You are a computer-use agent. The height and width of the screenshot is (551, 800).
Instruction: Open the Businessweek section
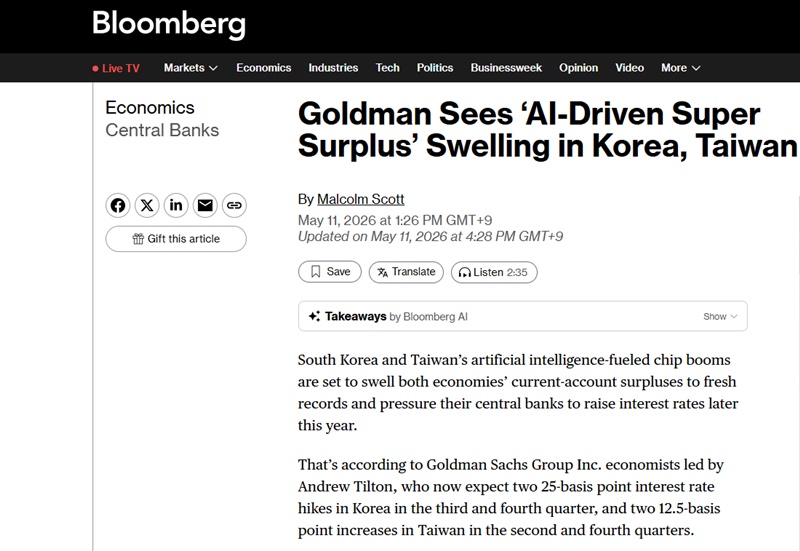point(506,68)
